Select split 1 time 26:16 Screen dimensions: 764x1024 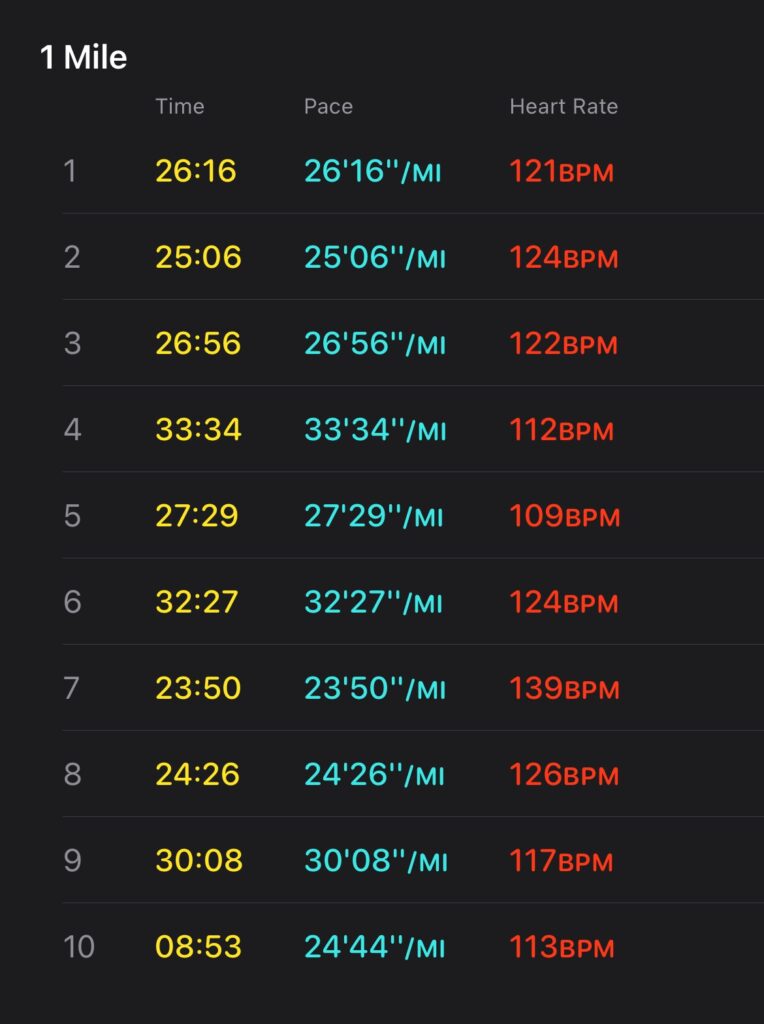click(196, 171)
